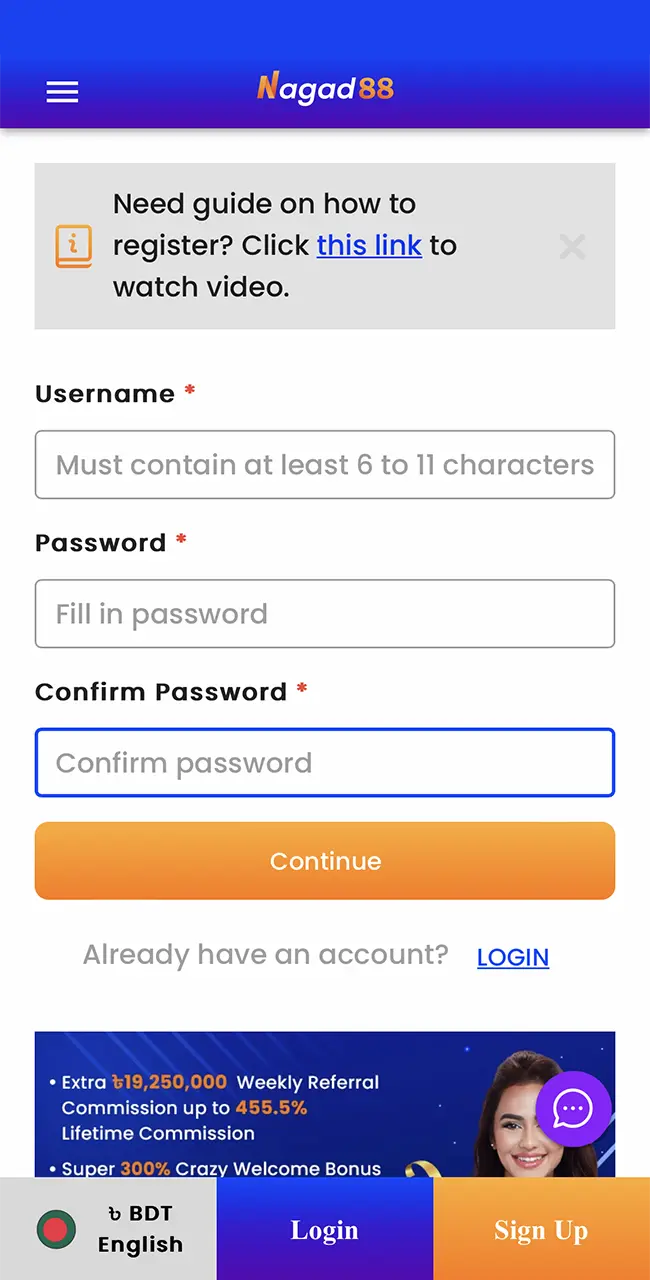This screenshot has height=1280, width=650.
Task: Click "this link" to watch the video
Action: pyautogui.click(x=369, y=245)
